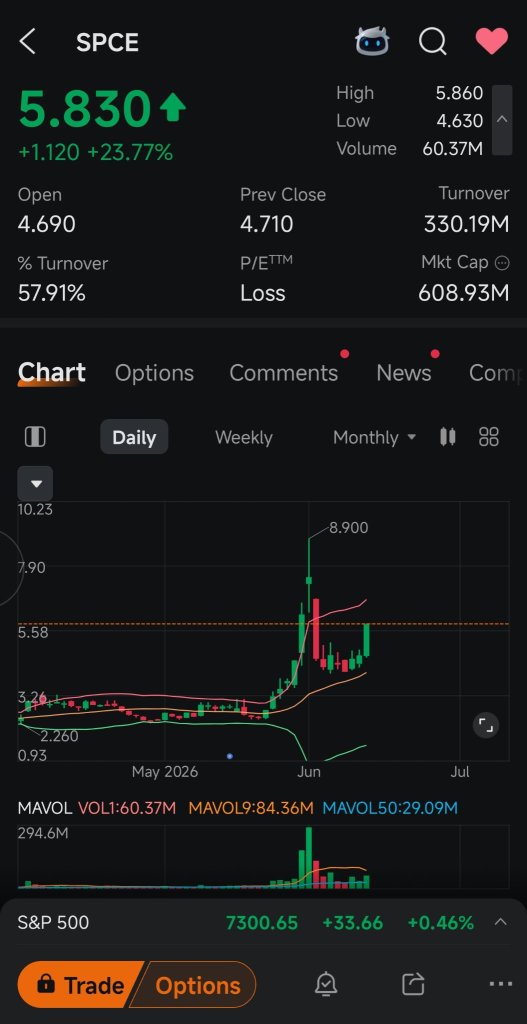Open the four-square grid layout icon
Screen dimensions: 527x1024
point(489,437)
